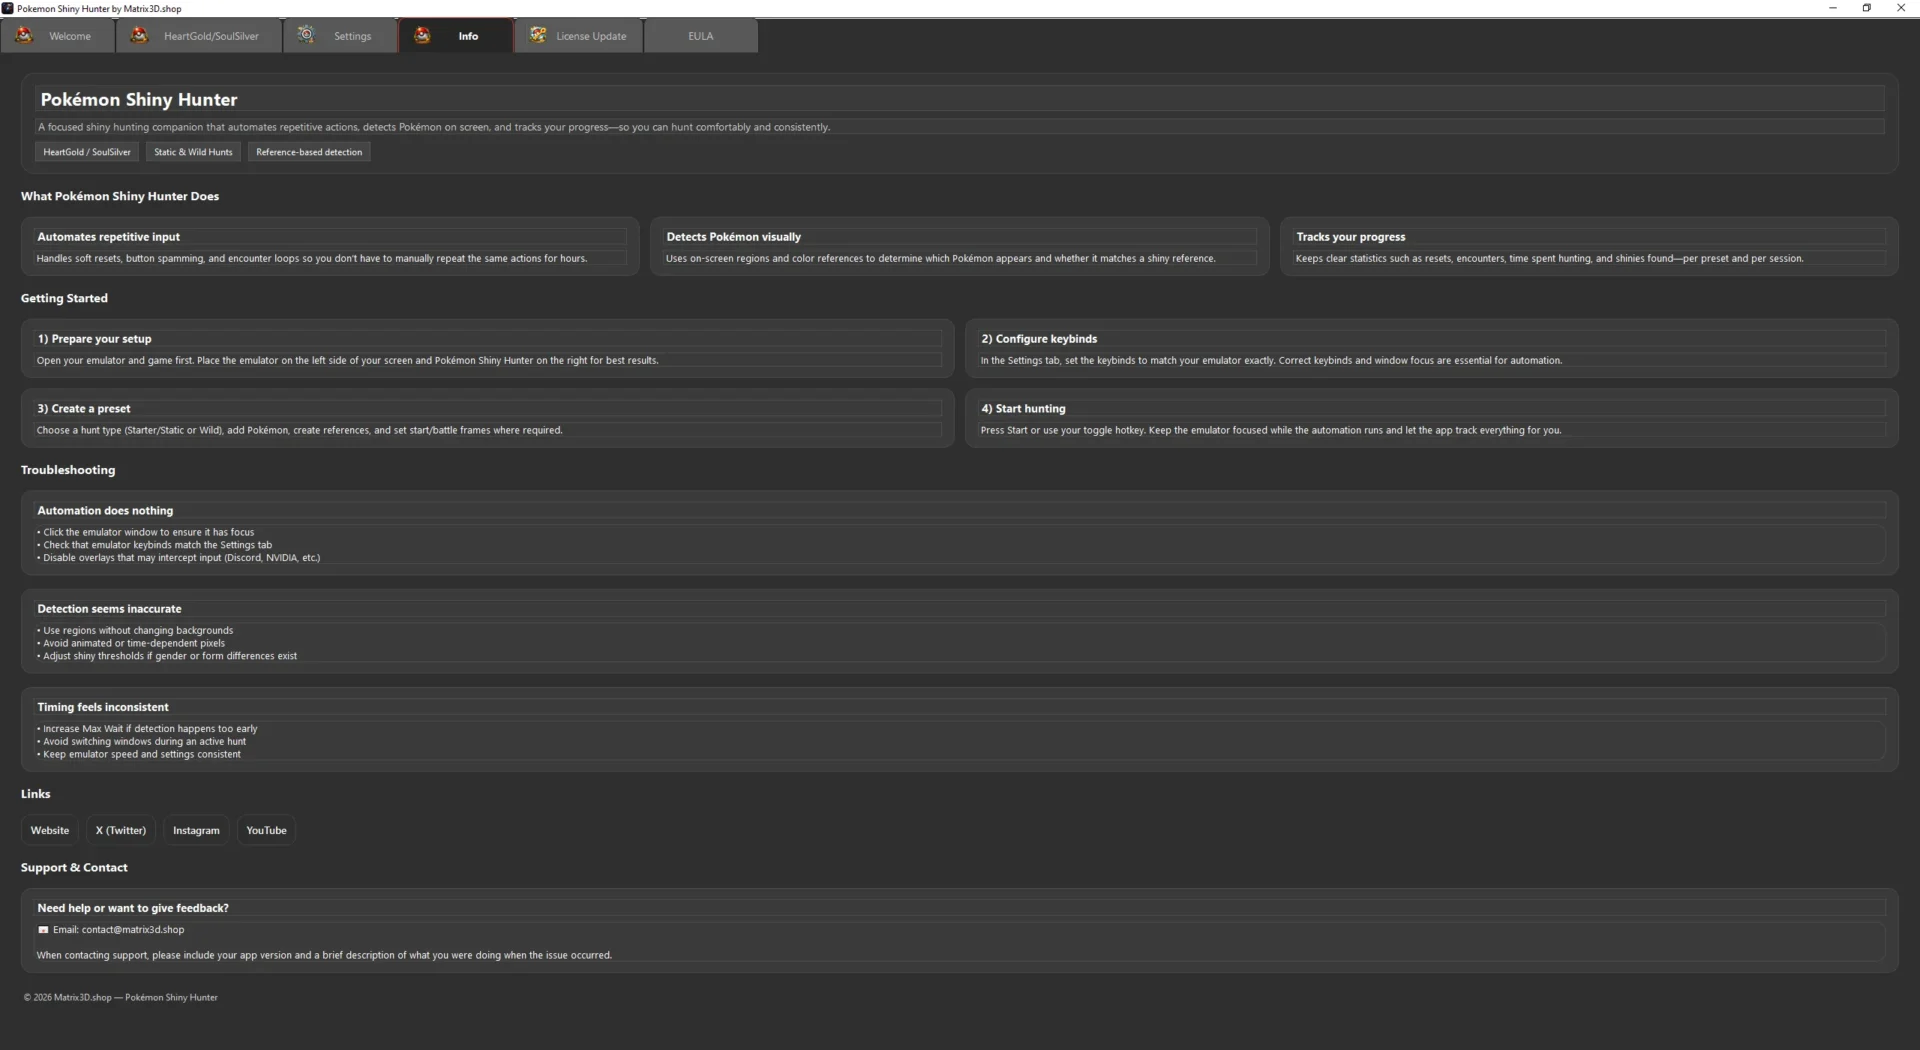The width and height of the screenshot is (1920, 1050).
Task: Click the app icon in the title bar
Action: (x=8, y=8)
